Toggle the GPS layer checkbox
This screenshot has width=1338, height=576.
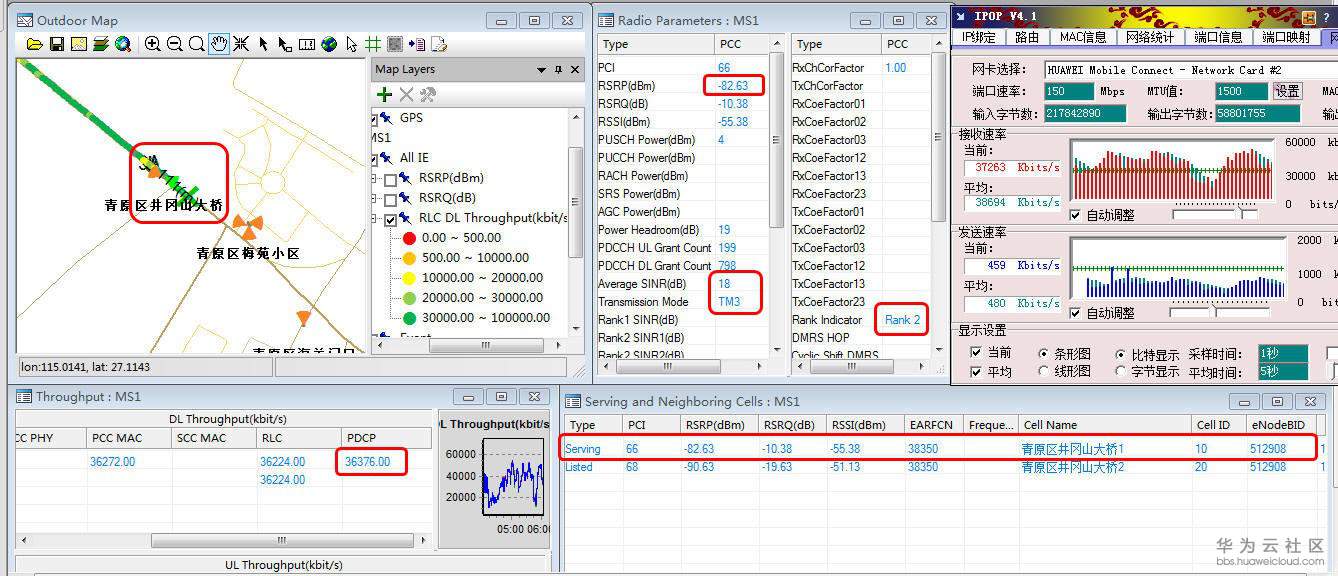tap(374, 118)
